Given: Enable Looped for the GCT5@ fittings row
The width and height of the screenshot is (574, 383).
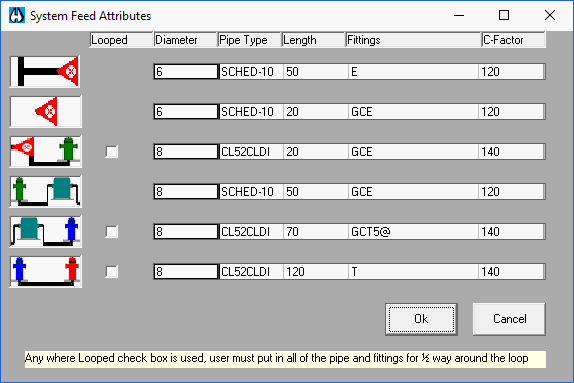Looking at the screenshot, I should pyautogui.click(x=112, y=231).
